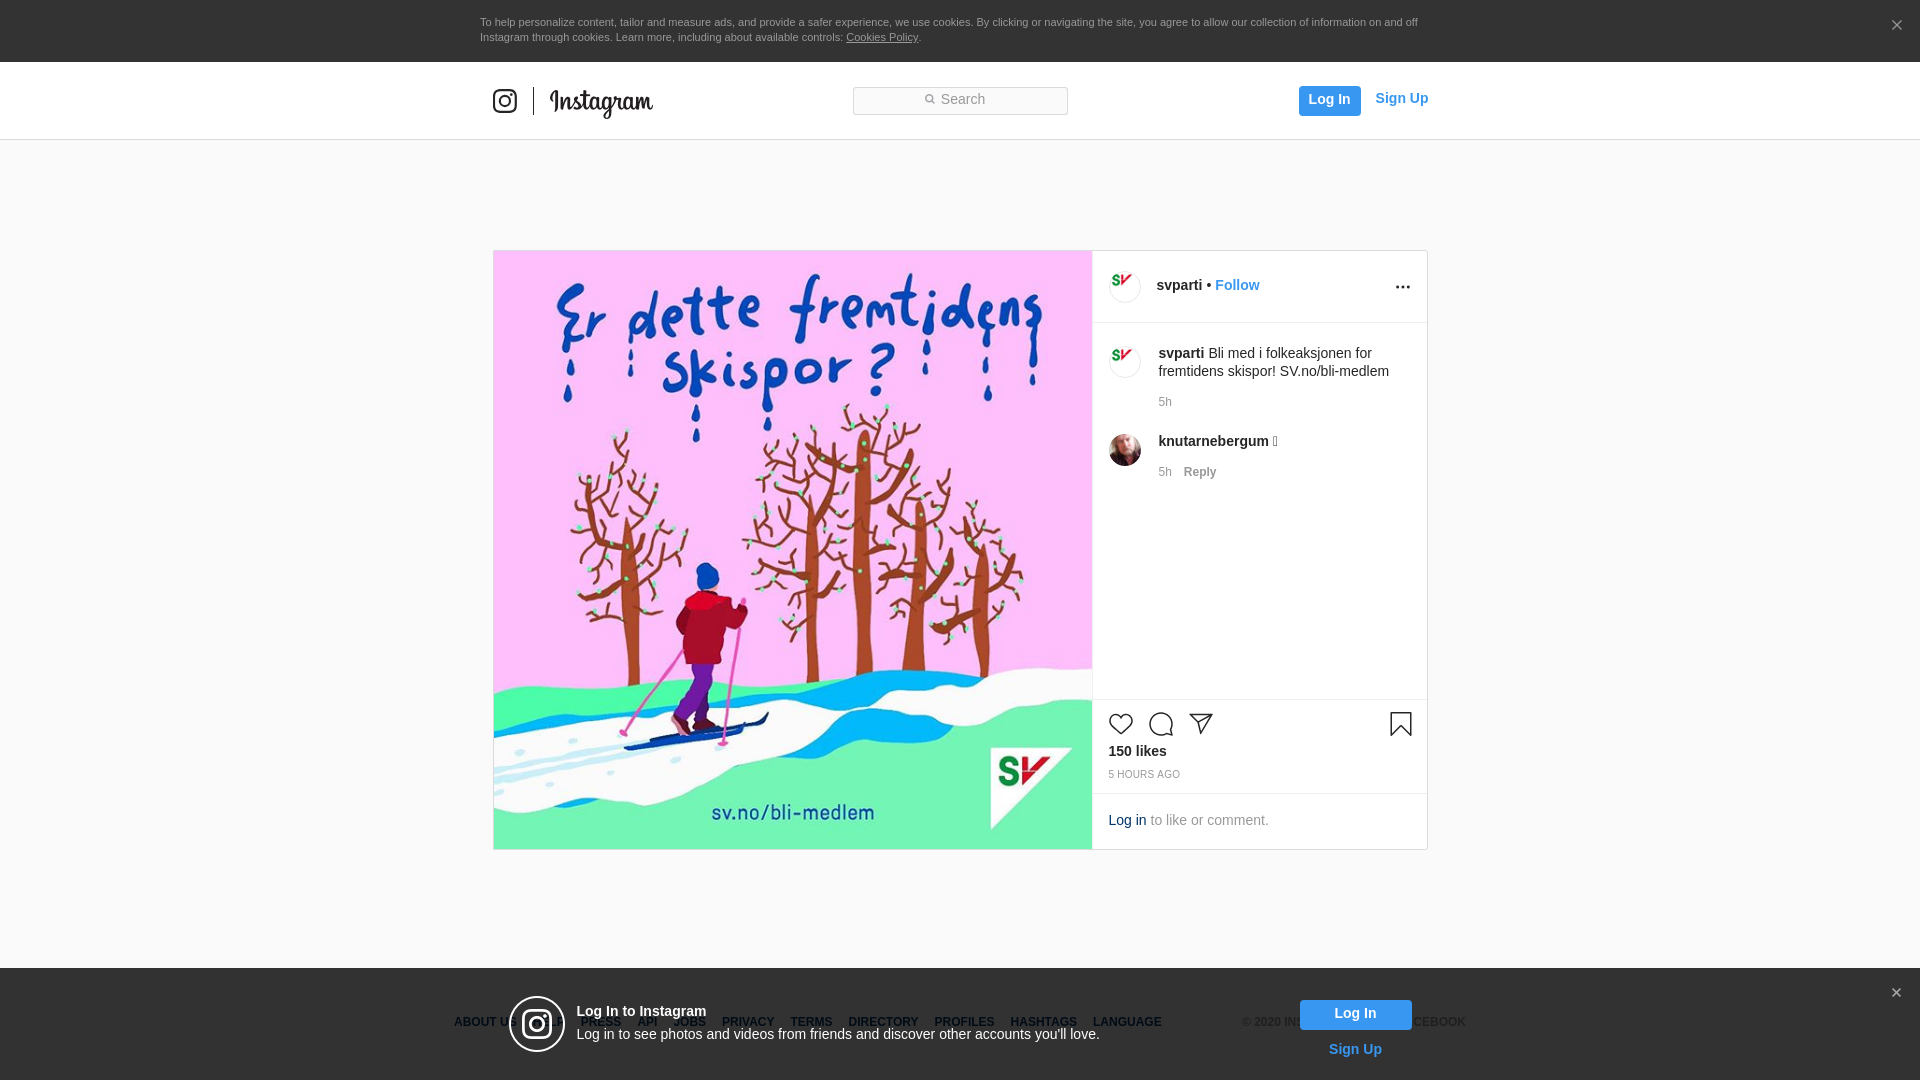Save the post with the bookmark icon
The height and width of the screenshot is (1080, 1920).
click(x=1401, y=724)
